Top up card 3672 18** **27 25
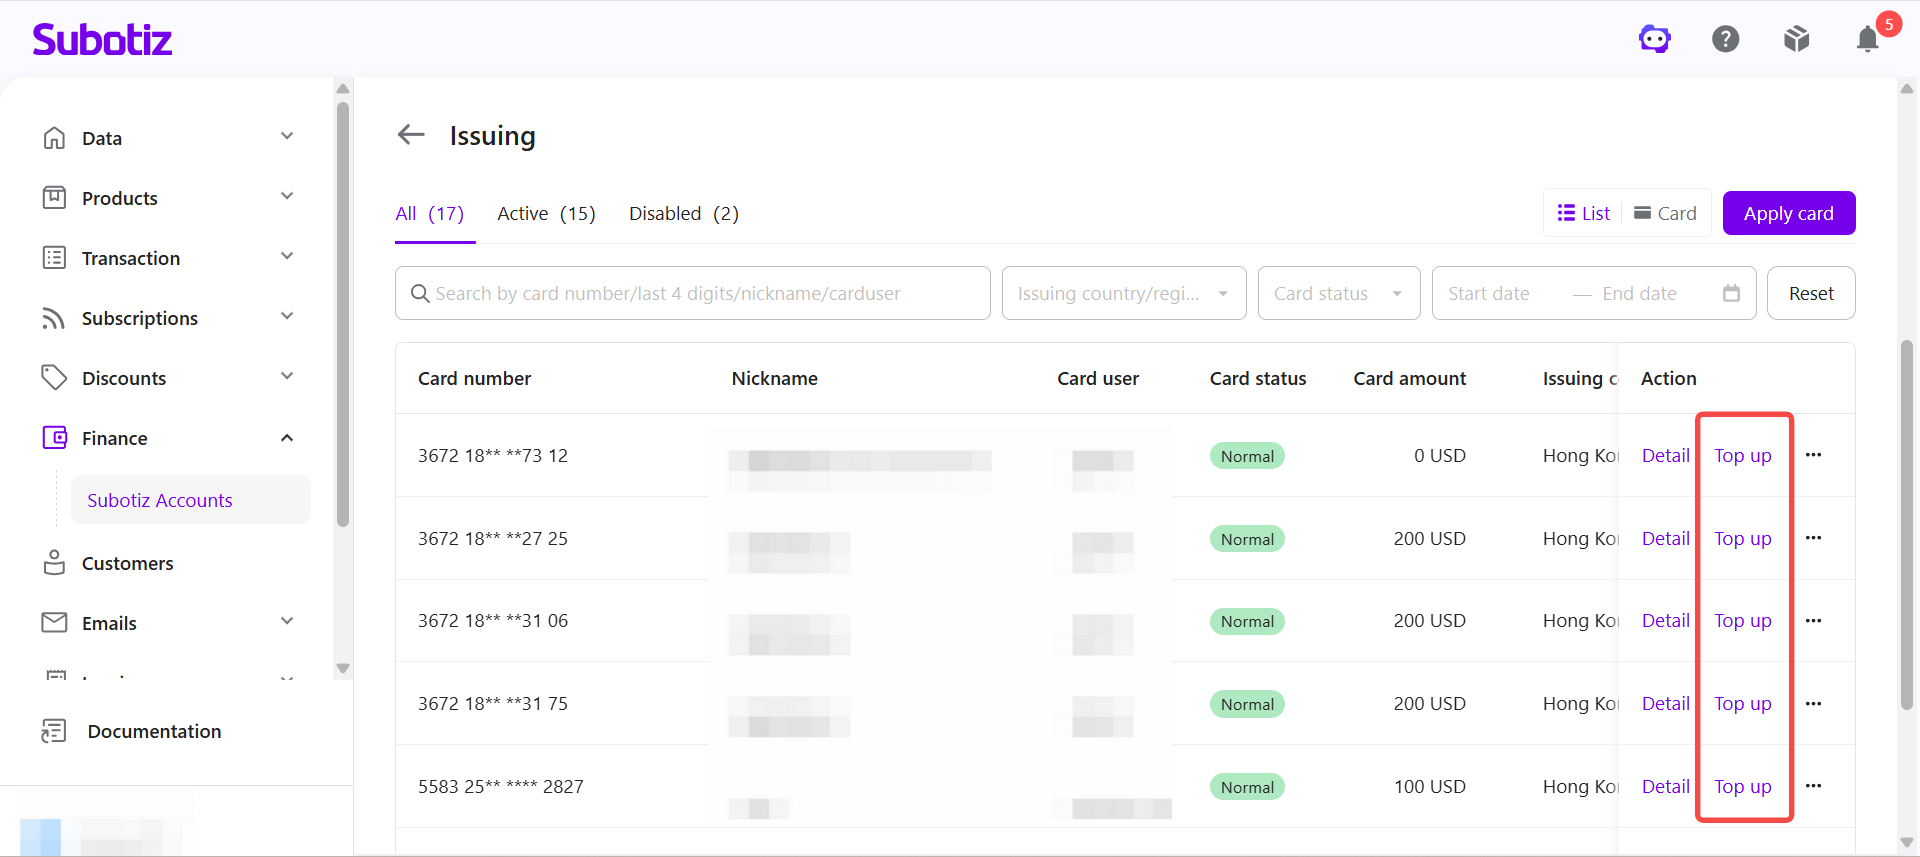 coord(1742,538)
